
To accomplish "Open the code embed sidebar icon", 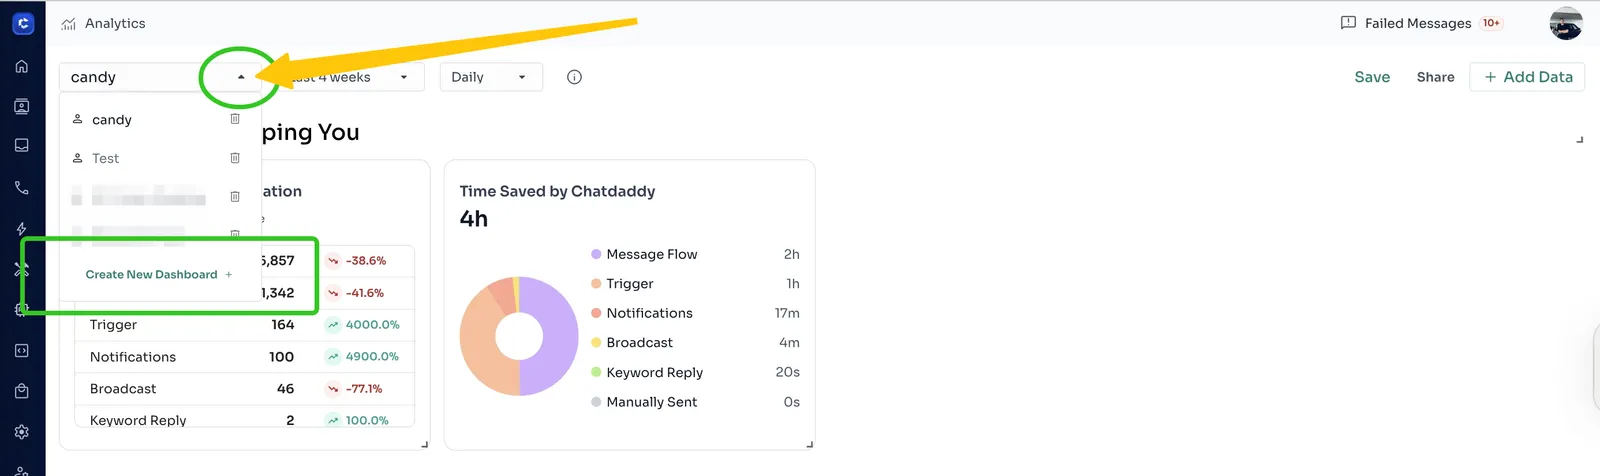I will 22,351.
